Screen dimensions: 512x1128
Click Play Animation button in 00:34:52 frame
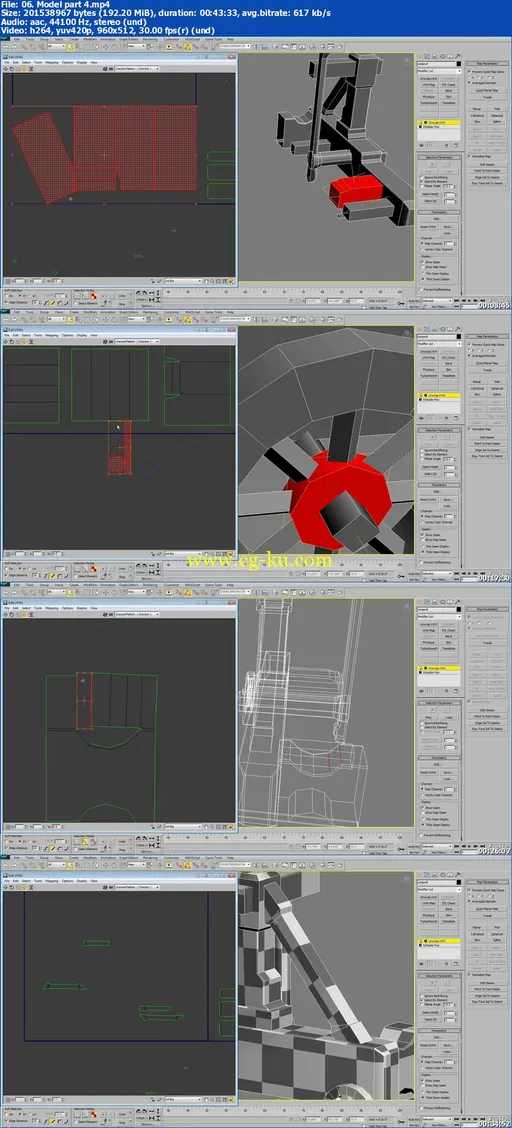tap(470, 1119)
